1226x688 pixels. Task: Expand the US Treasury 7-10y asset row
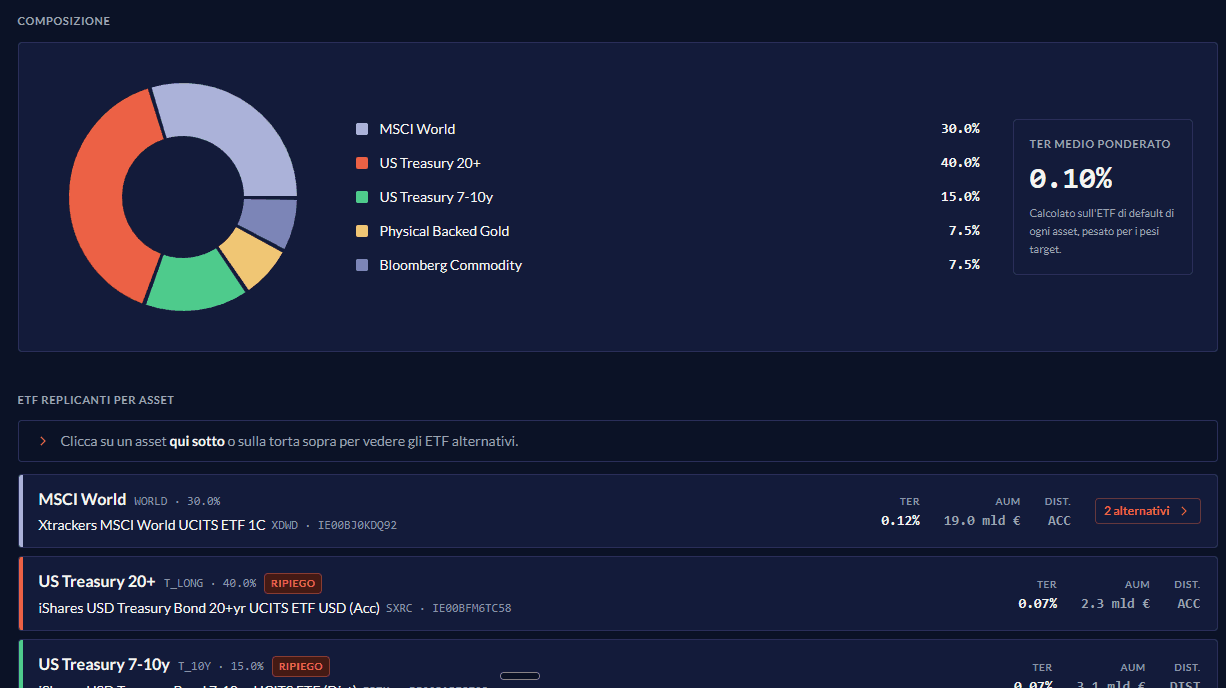pos(618,664)
